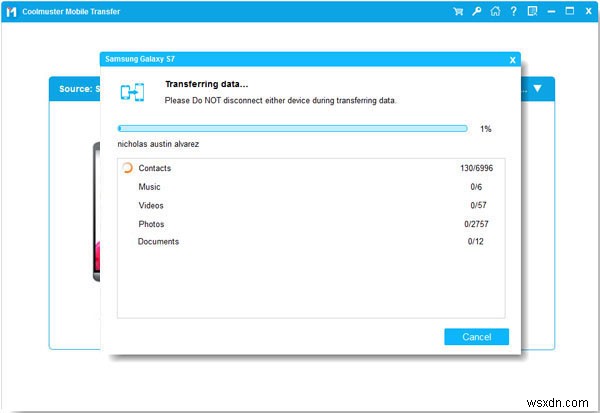600x413 pixels.
Task: Select the Documents row
Action: [x=311, y=242]
